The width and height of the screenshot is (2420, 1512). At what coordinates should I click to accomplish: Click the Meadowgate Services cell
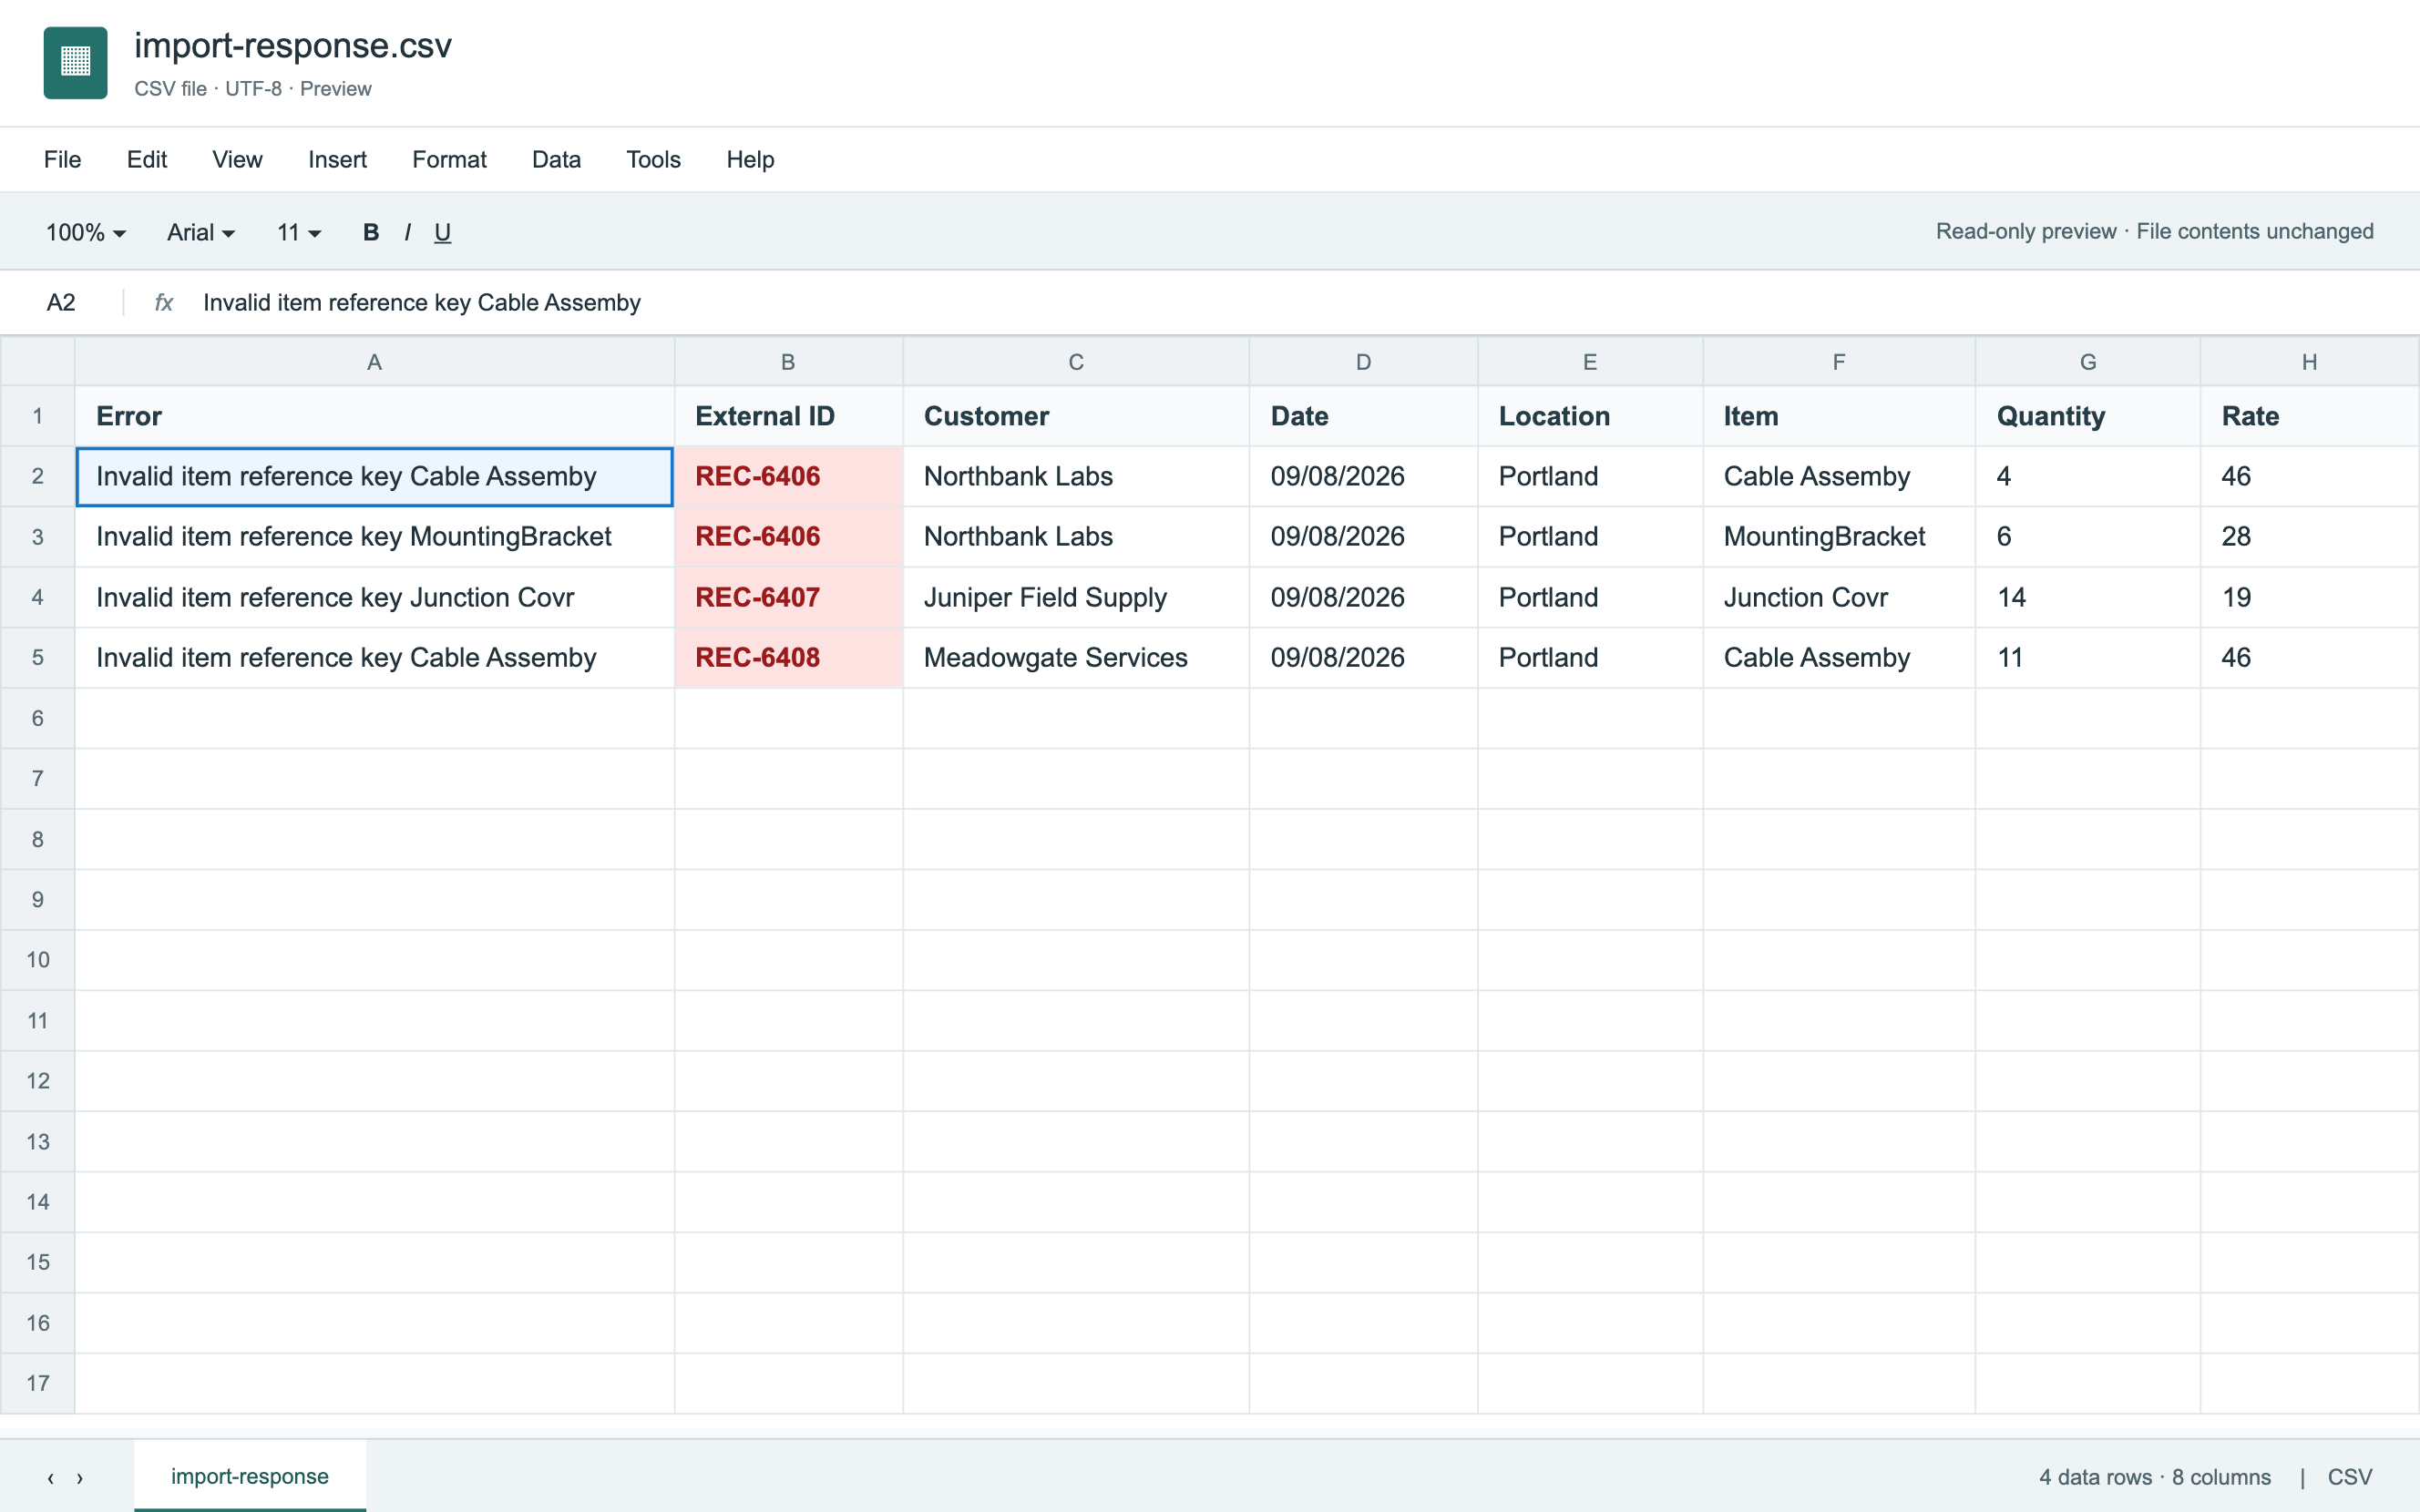click(1076, 657)
